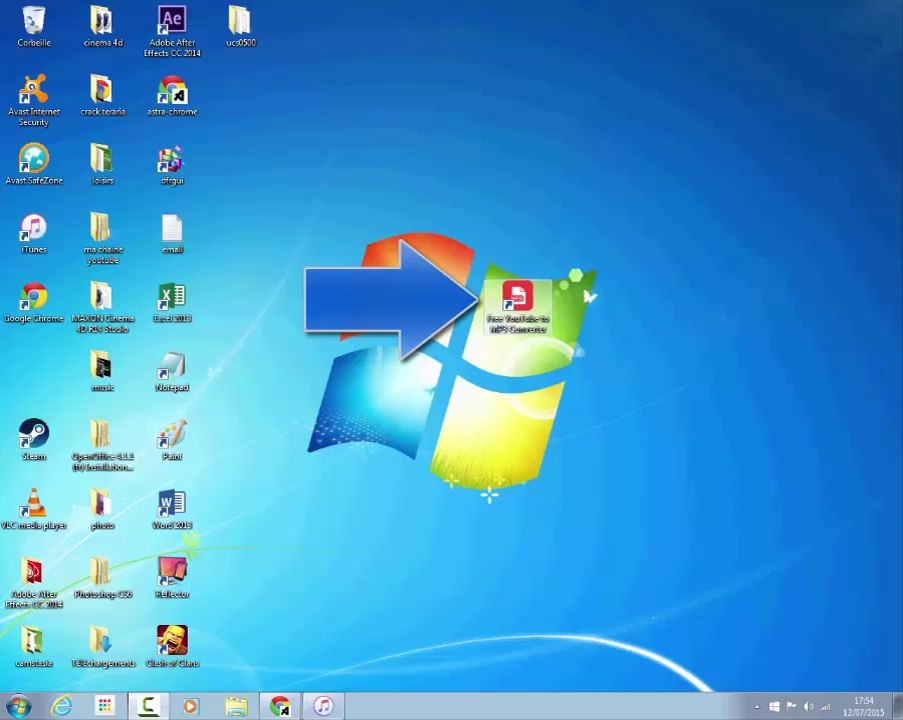Select the Word 2013 shortcut
Image resolution: width=903 pixels, height=720 pixels.
(172, 509)
